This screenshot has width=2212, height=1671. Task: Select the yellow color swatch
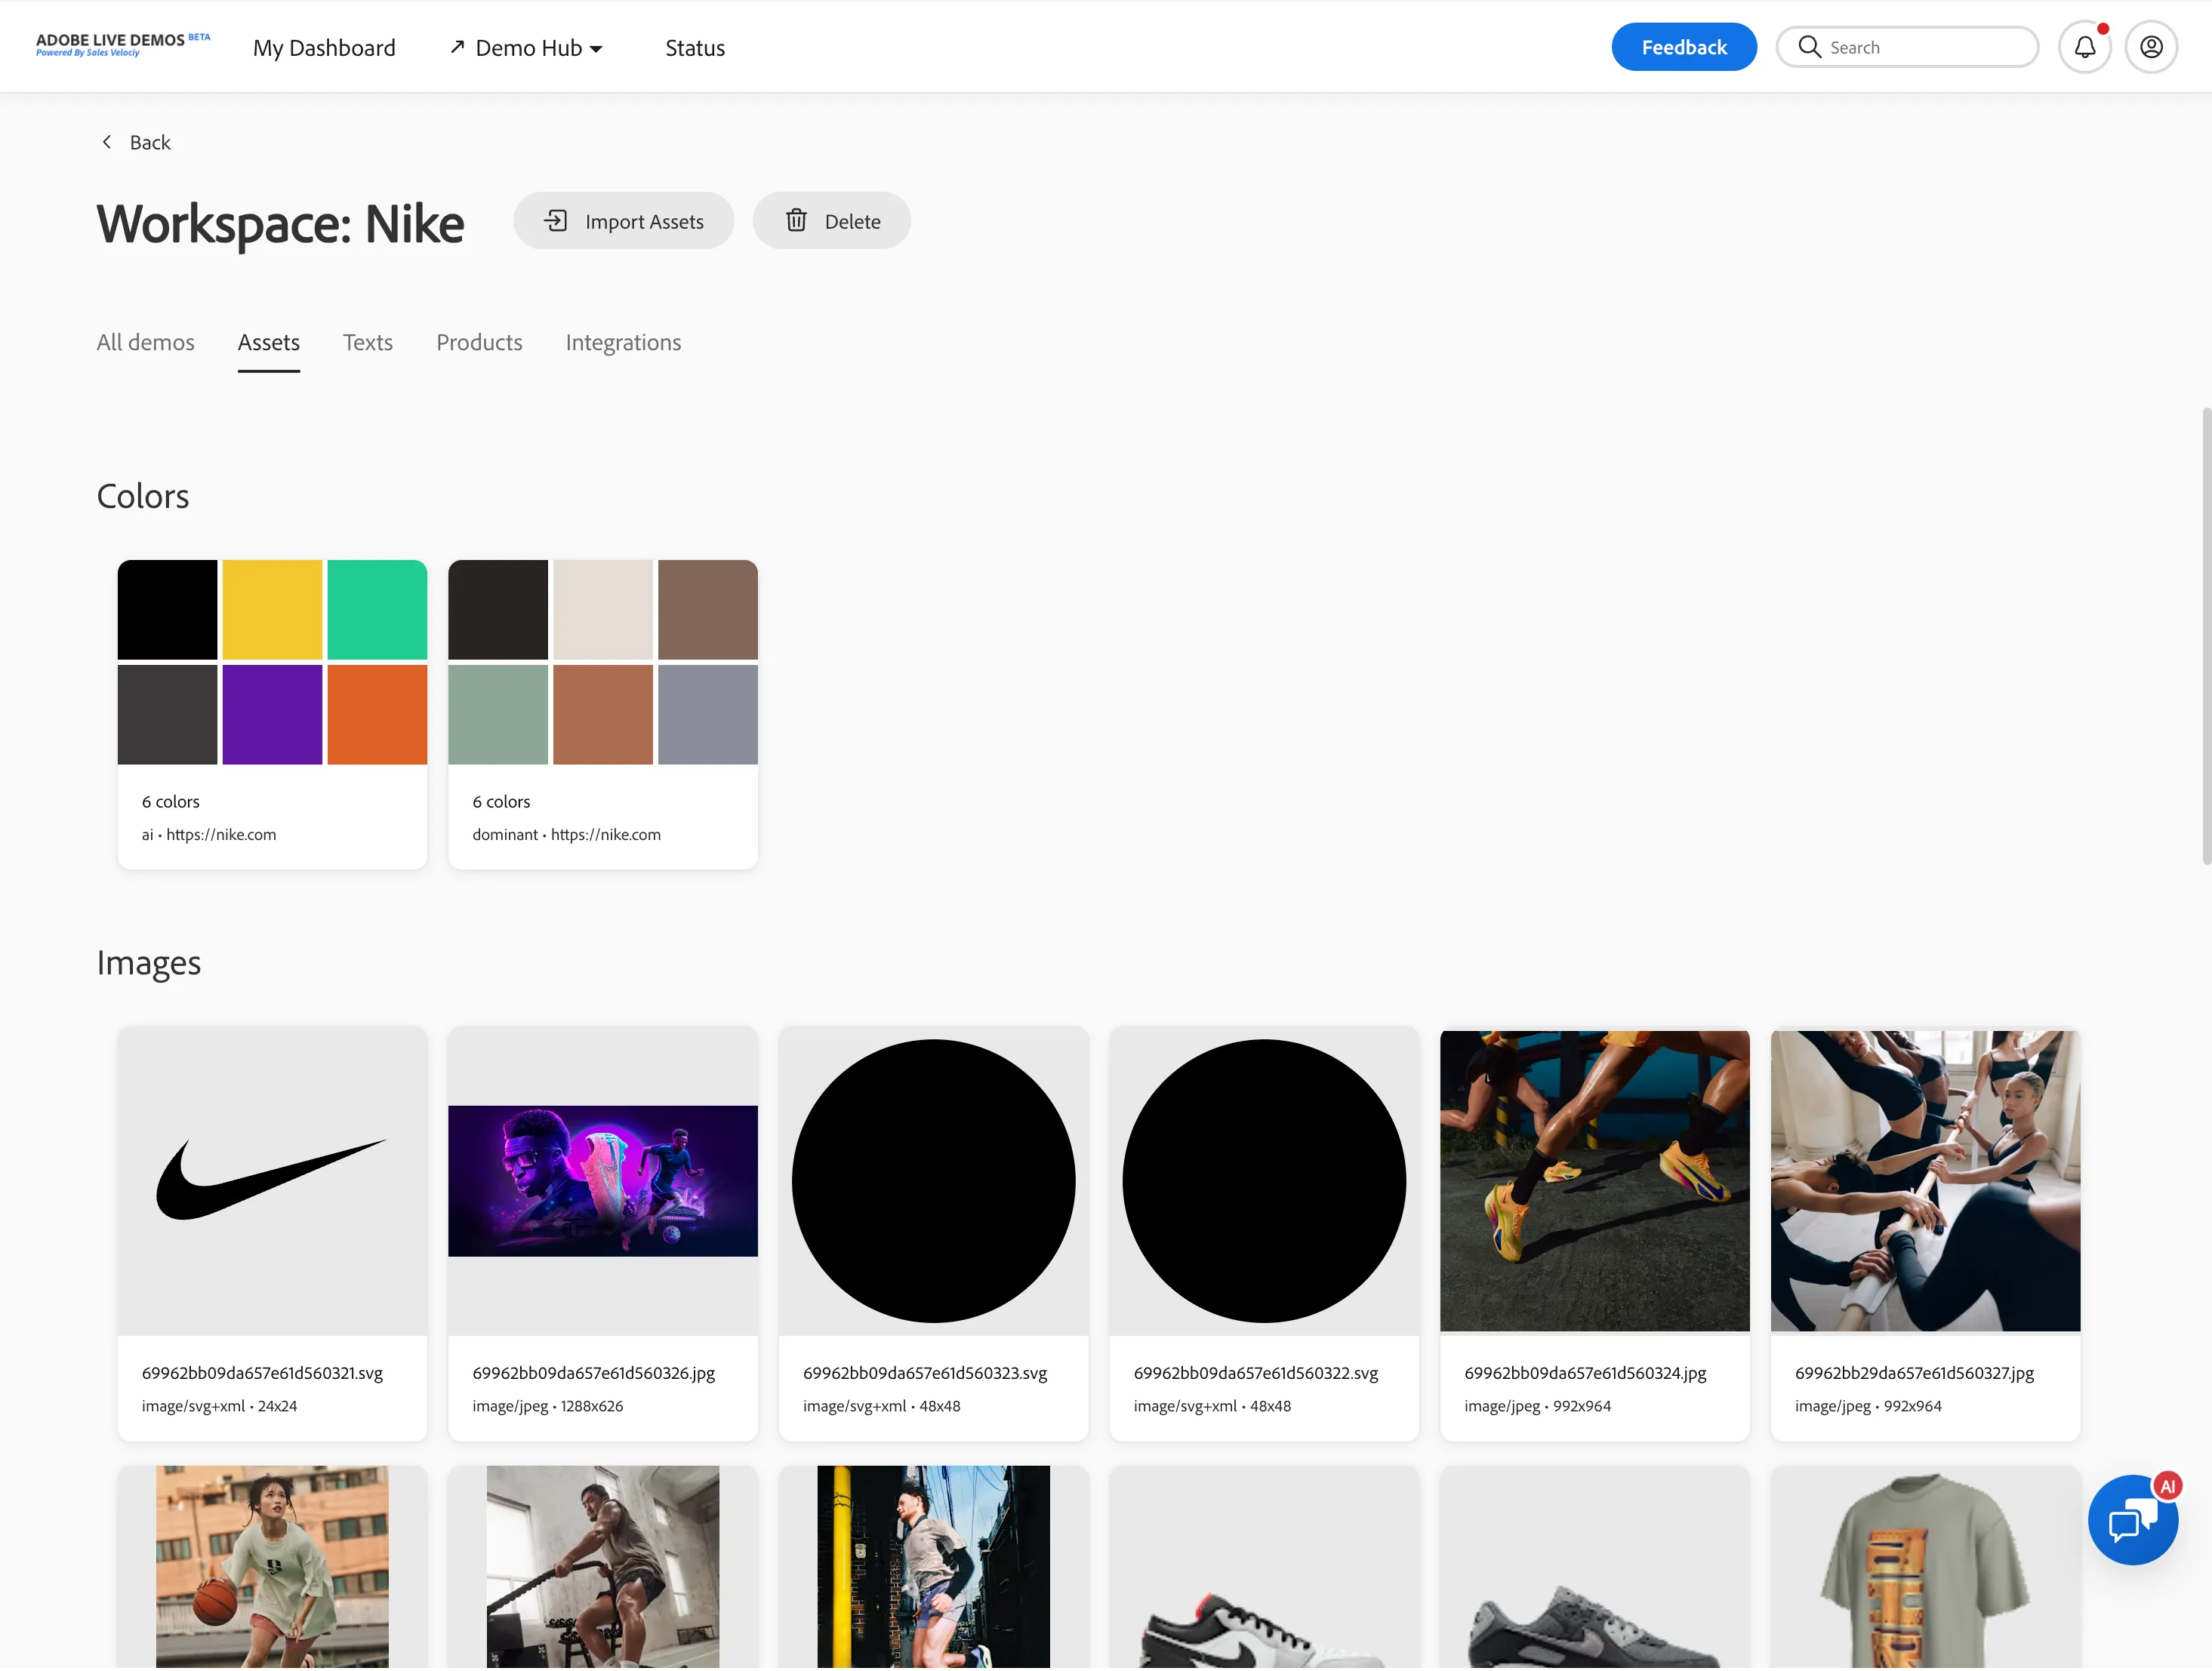pos(272,609)
